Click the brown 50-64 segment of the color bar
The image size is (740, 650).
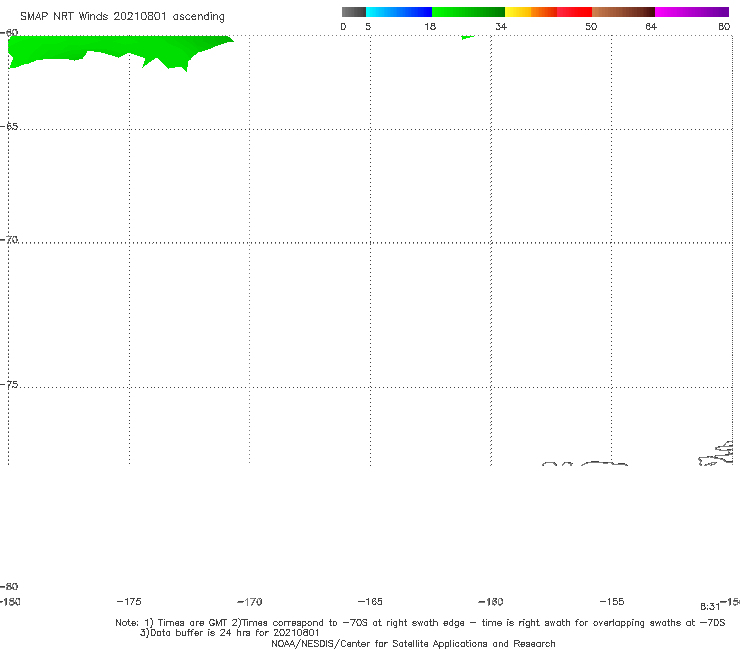coord(623,12)
